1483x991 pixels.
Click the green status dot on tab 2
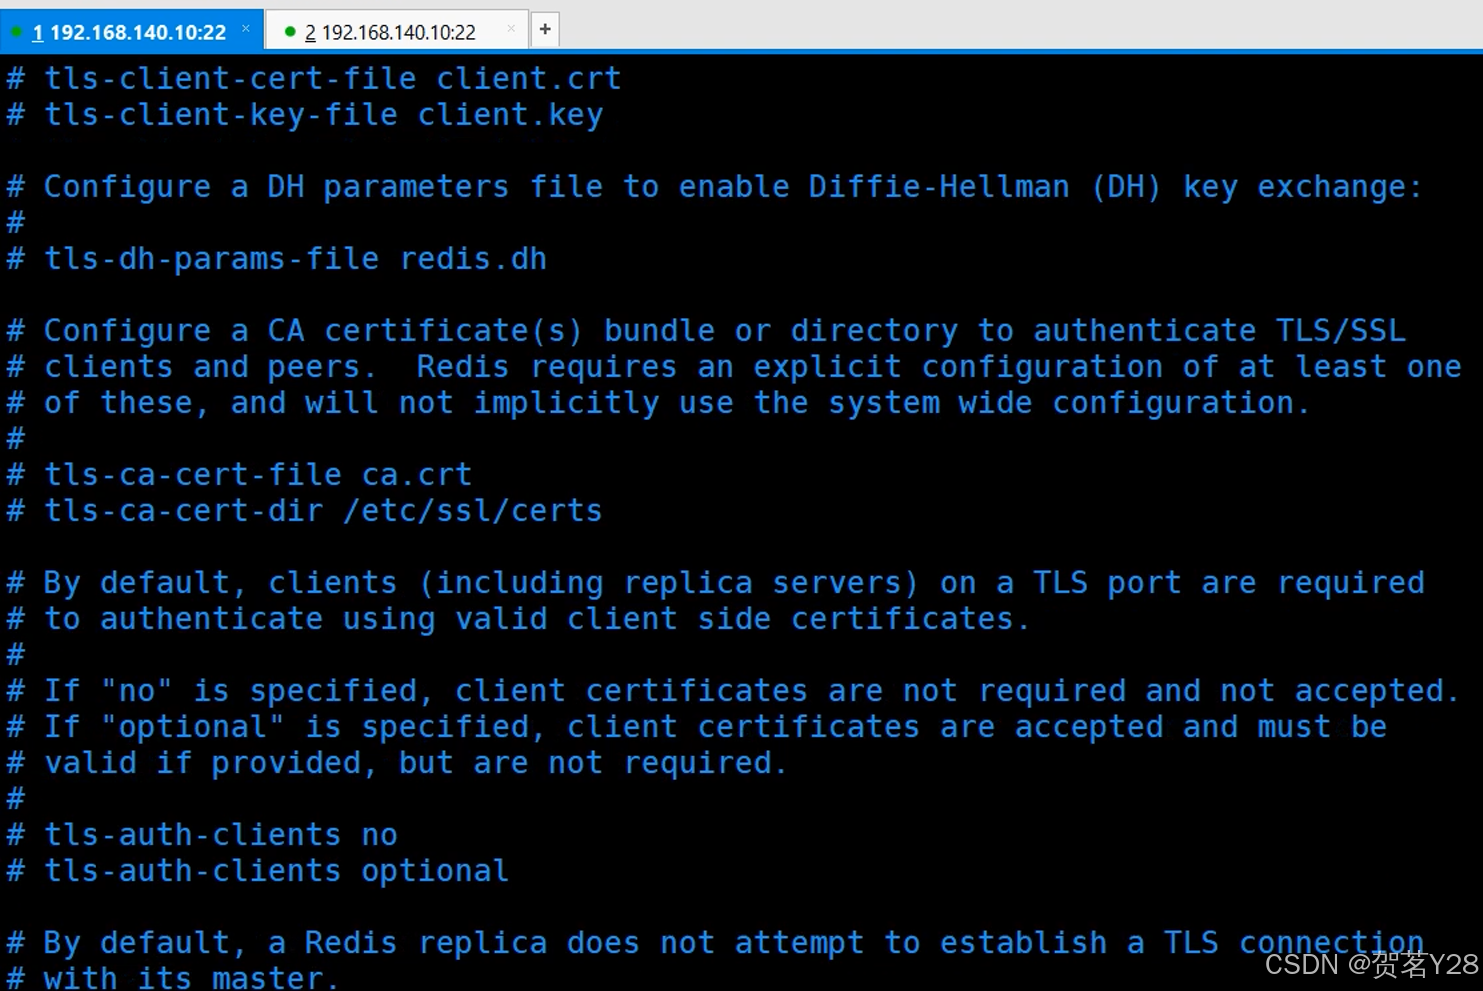[x=290, y=32]
